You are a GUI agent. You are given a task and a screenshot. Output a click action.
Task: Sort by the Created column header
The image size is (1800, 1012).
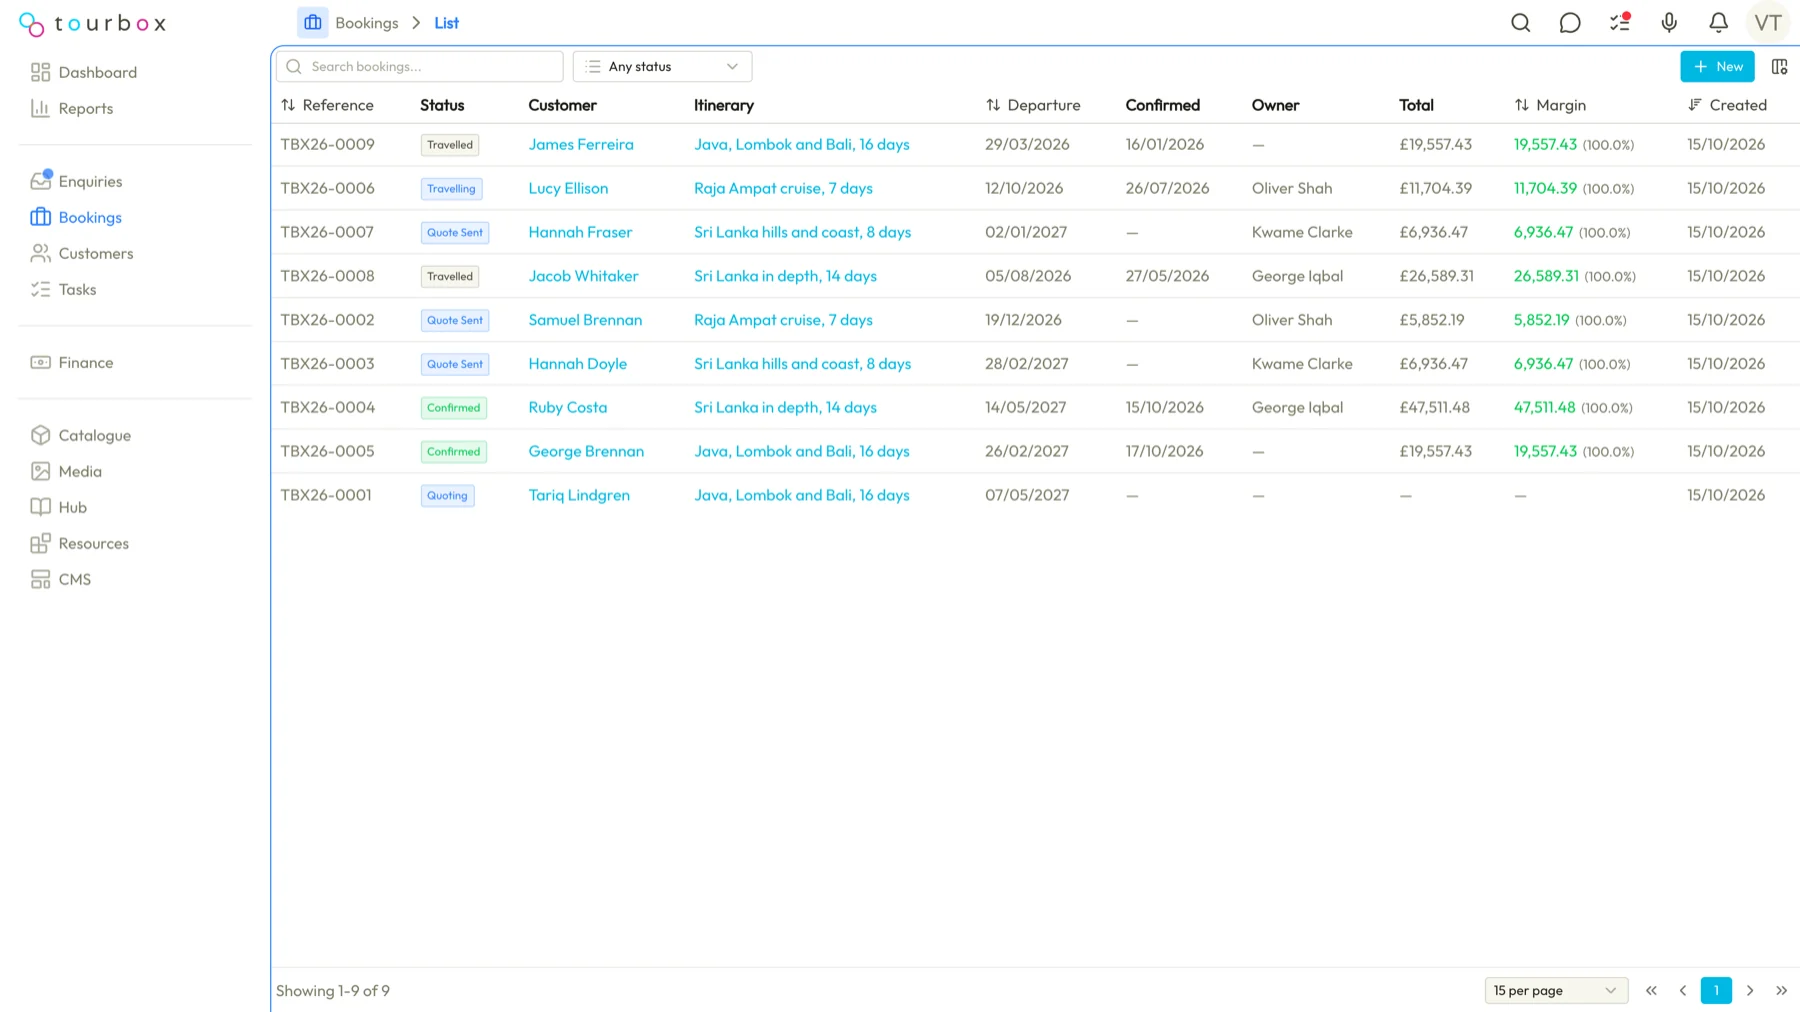1727,105
